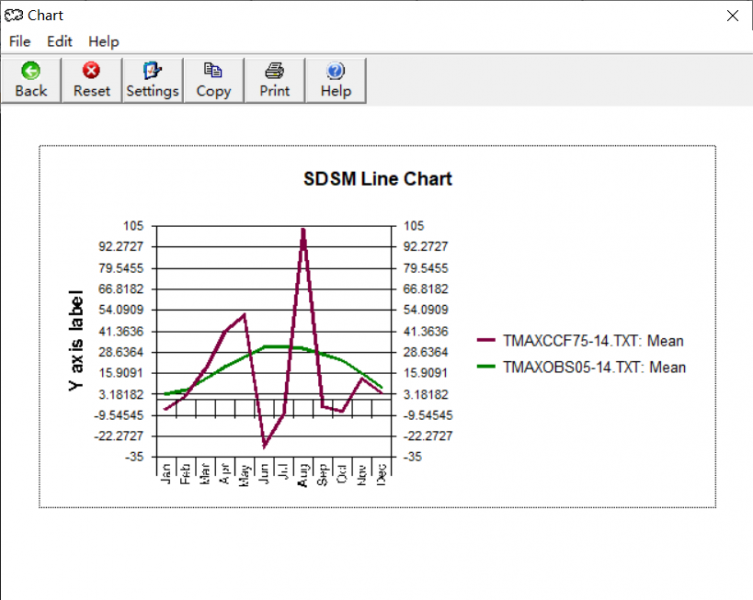Image resolution: width=753 pixels, height=600 pixels.
Task: Open the File menu
Action: [x=20, y=41]
